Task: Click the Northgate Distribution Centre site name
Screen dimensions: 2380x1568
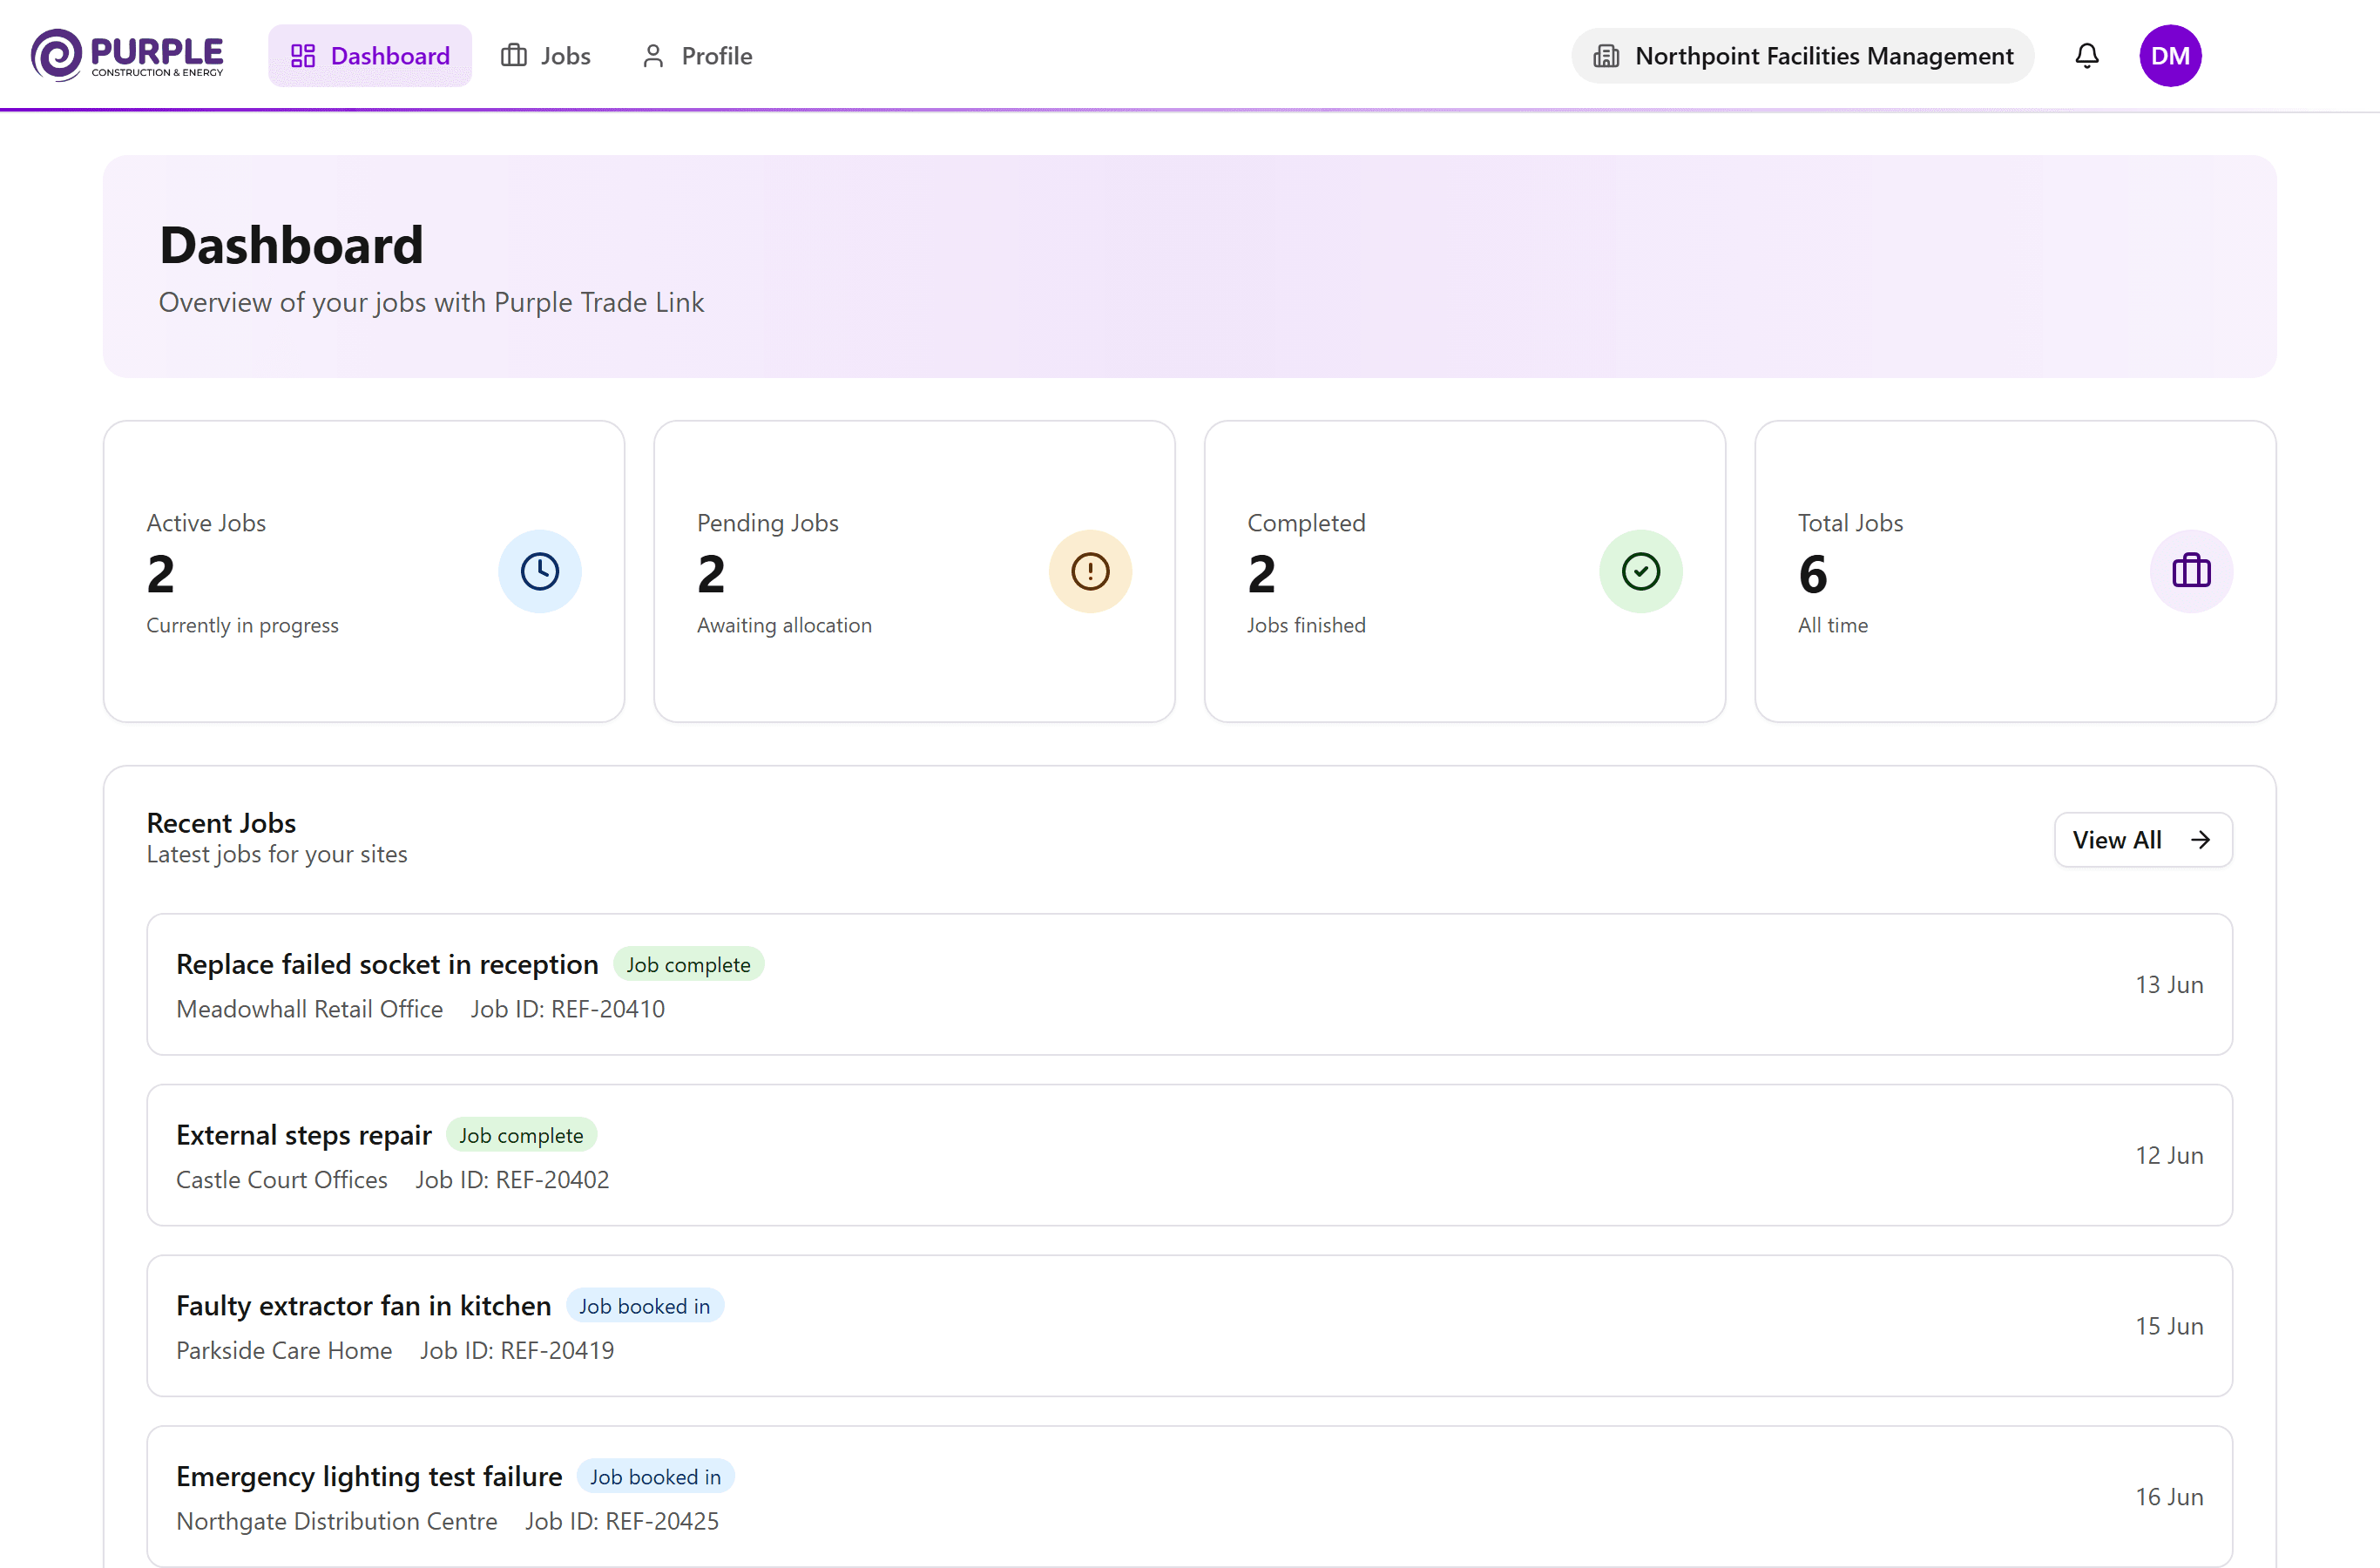Action: click(x=337, y=1522)
